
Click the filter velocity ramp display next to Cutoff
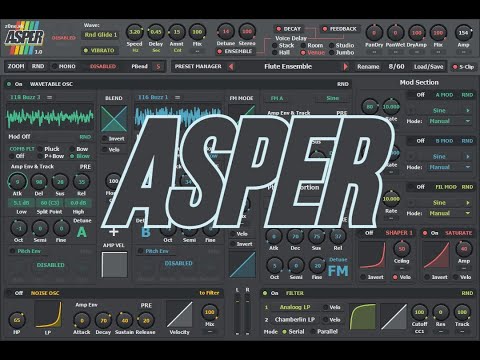pyautogui.click(x=394, y=316)
